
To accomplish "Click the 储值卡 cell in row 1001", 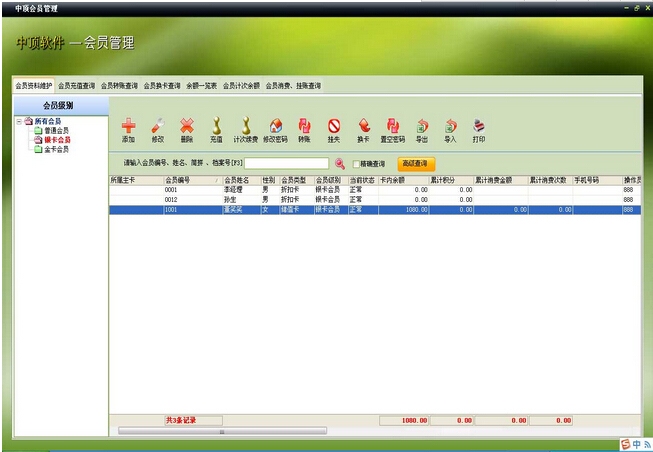I will (297, 210).
